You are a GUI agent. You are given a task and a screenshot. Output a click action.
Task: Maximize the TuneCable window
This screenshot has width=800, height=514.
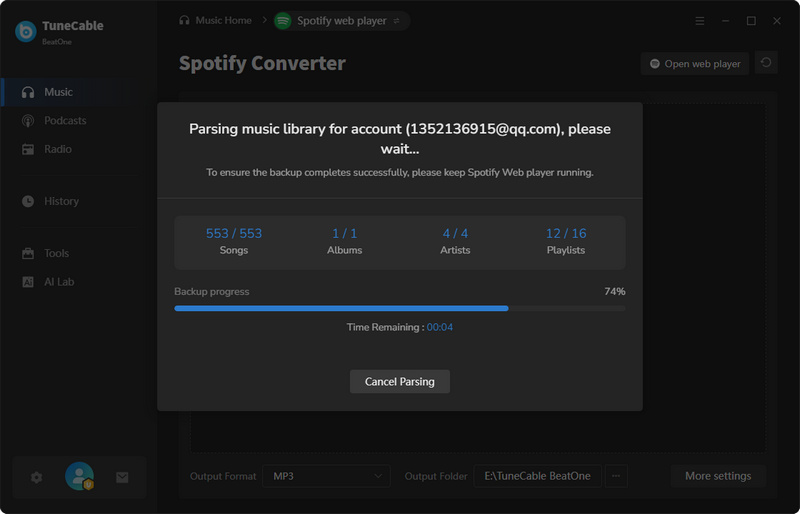(x=751, y=21)
